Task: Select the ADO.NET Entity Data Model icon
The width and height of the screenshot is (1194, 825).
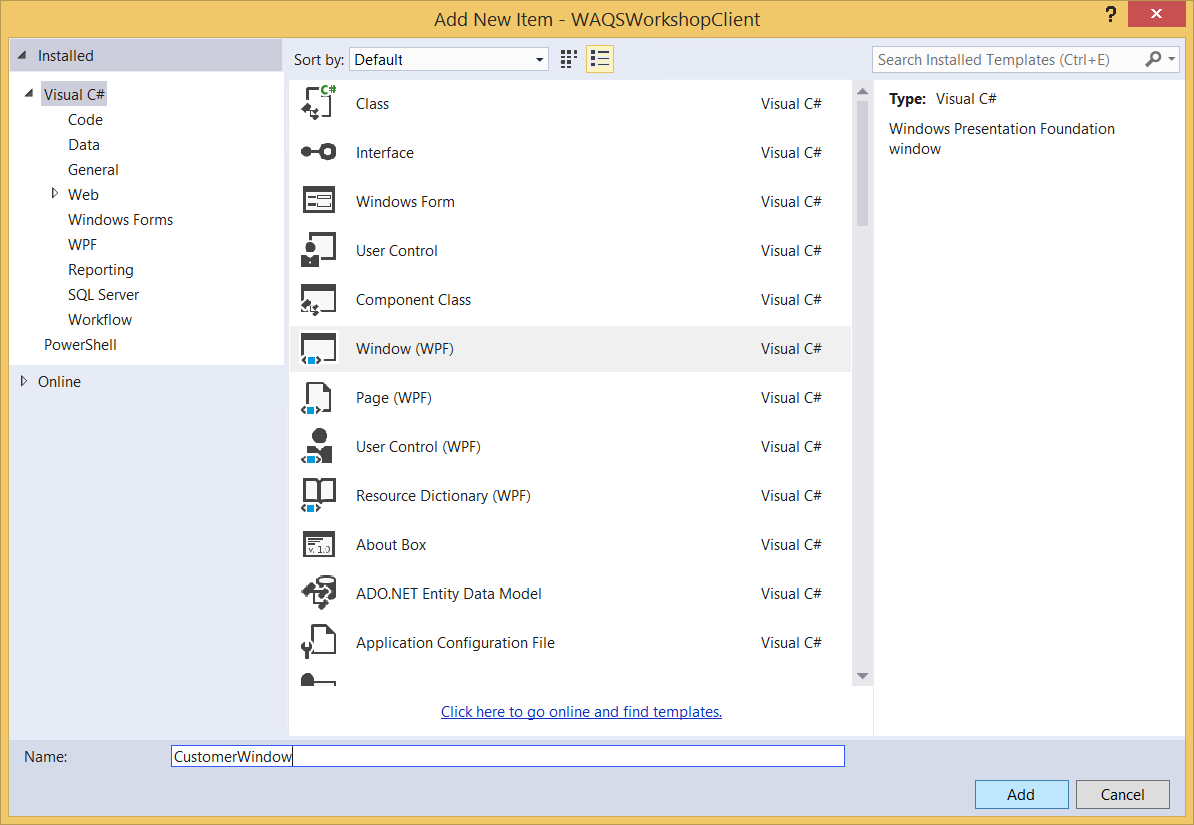Action: click(x=318, y=593)
